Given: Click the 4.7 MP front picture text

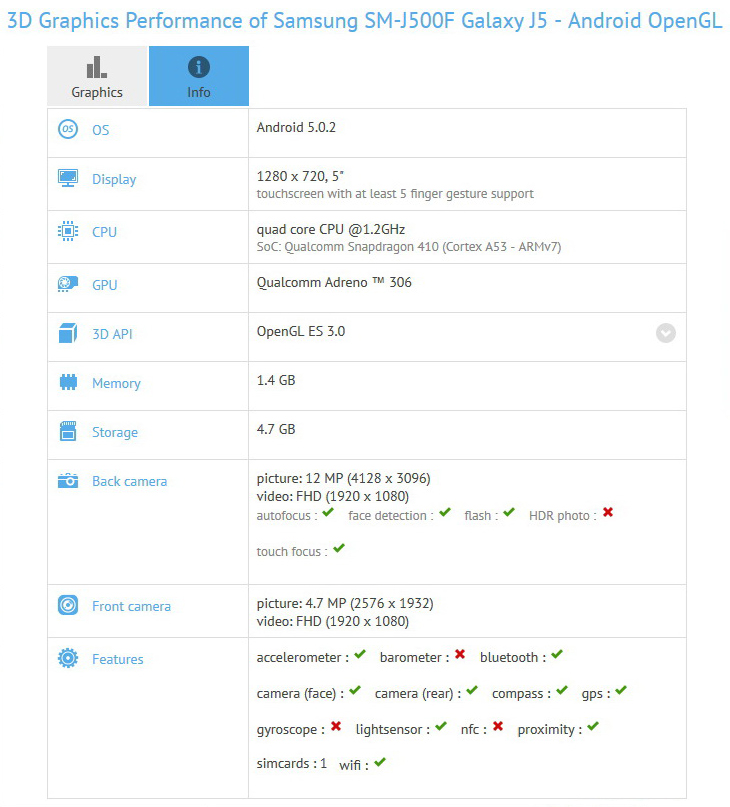Looking at the screenshot, I should click(x=345, y=604).
